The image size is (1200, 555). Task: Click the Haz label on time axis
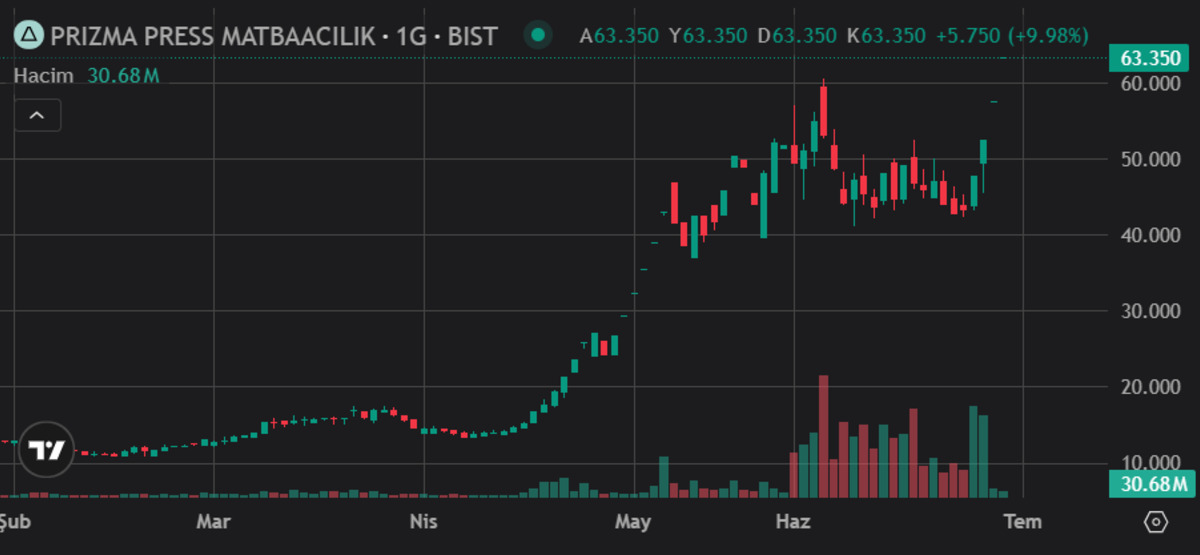tap(795, 521)
